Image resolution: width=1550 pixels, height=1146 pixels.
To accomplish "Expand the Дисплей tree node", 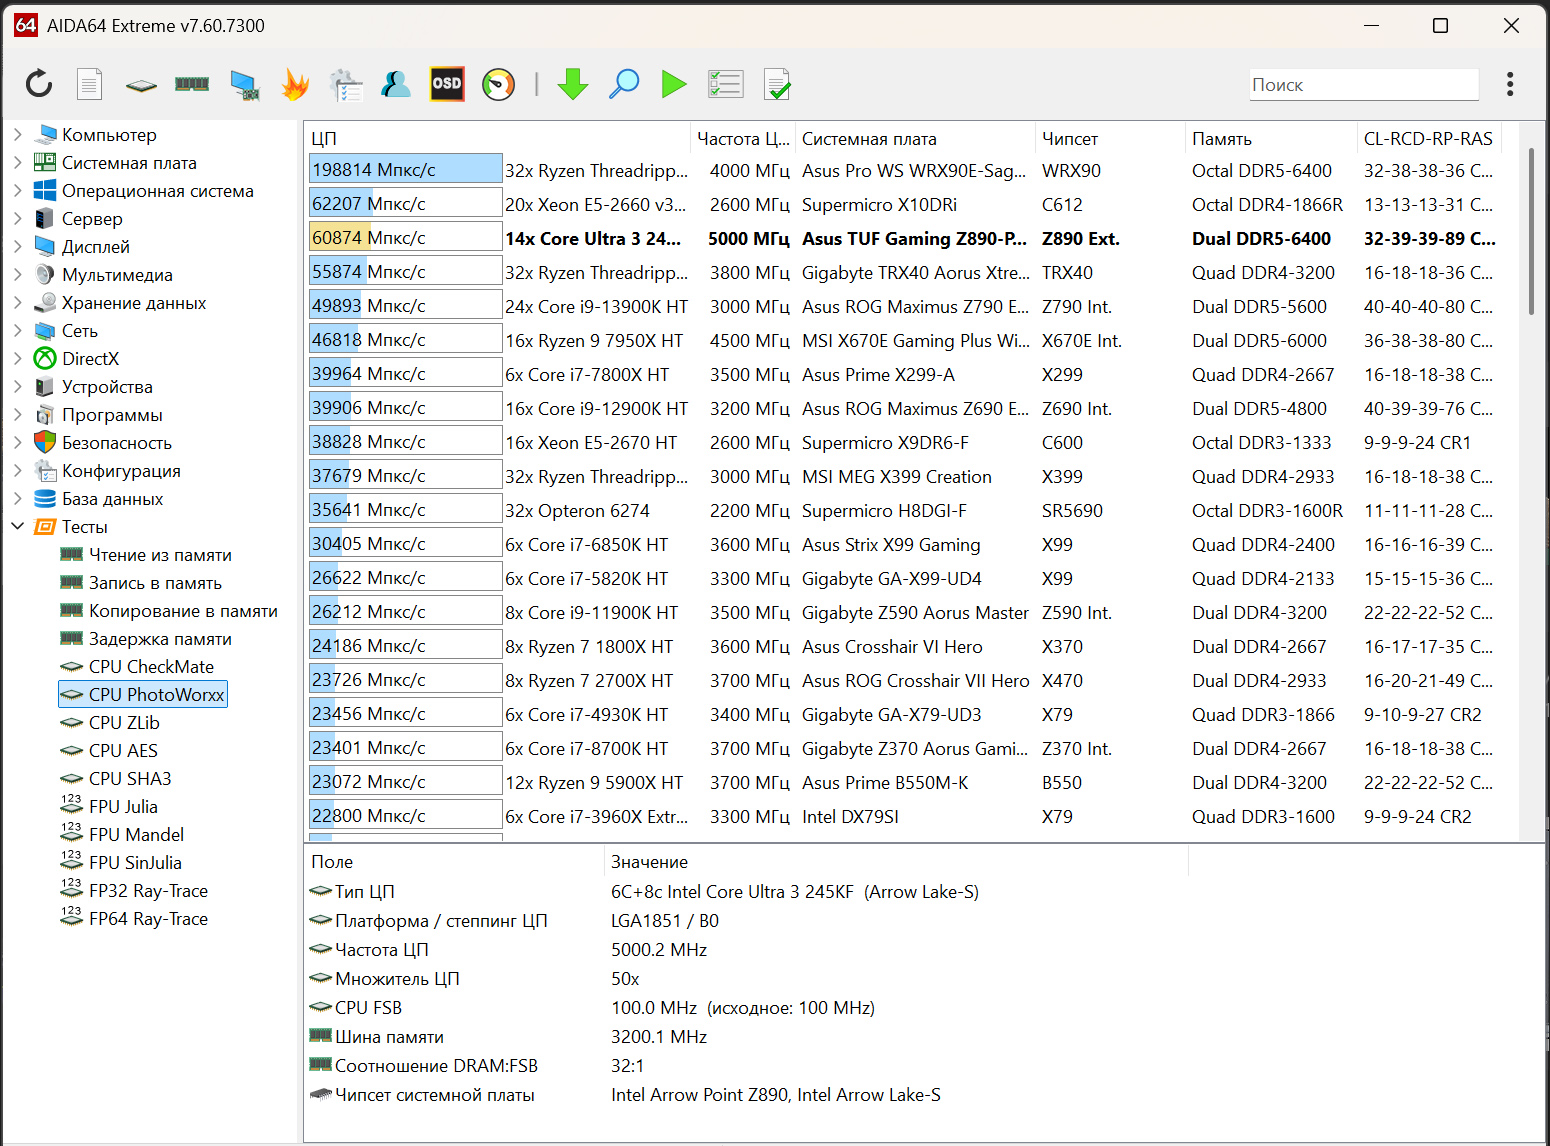I will pyautogui.click(x=17, y=246).
